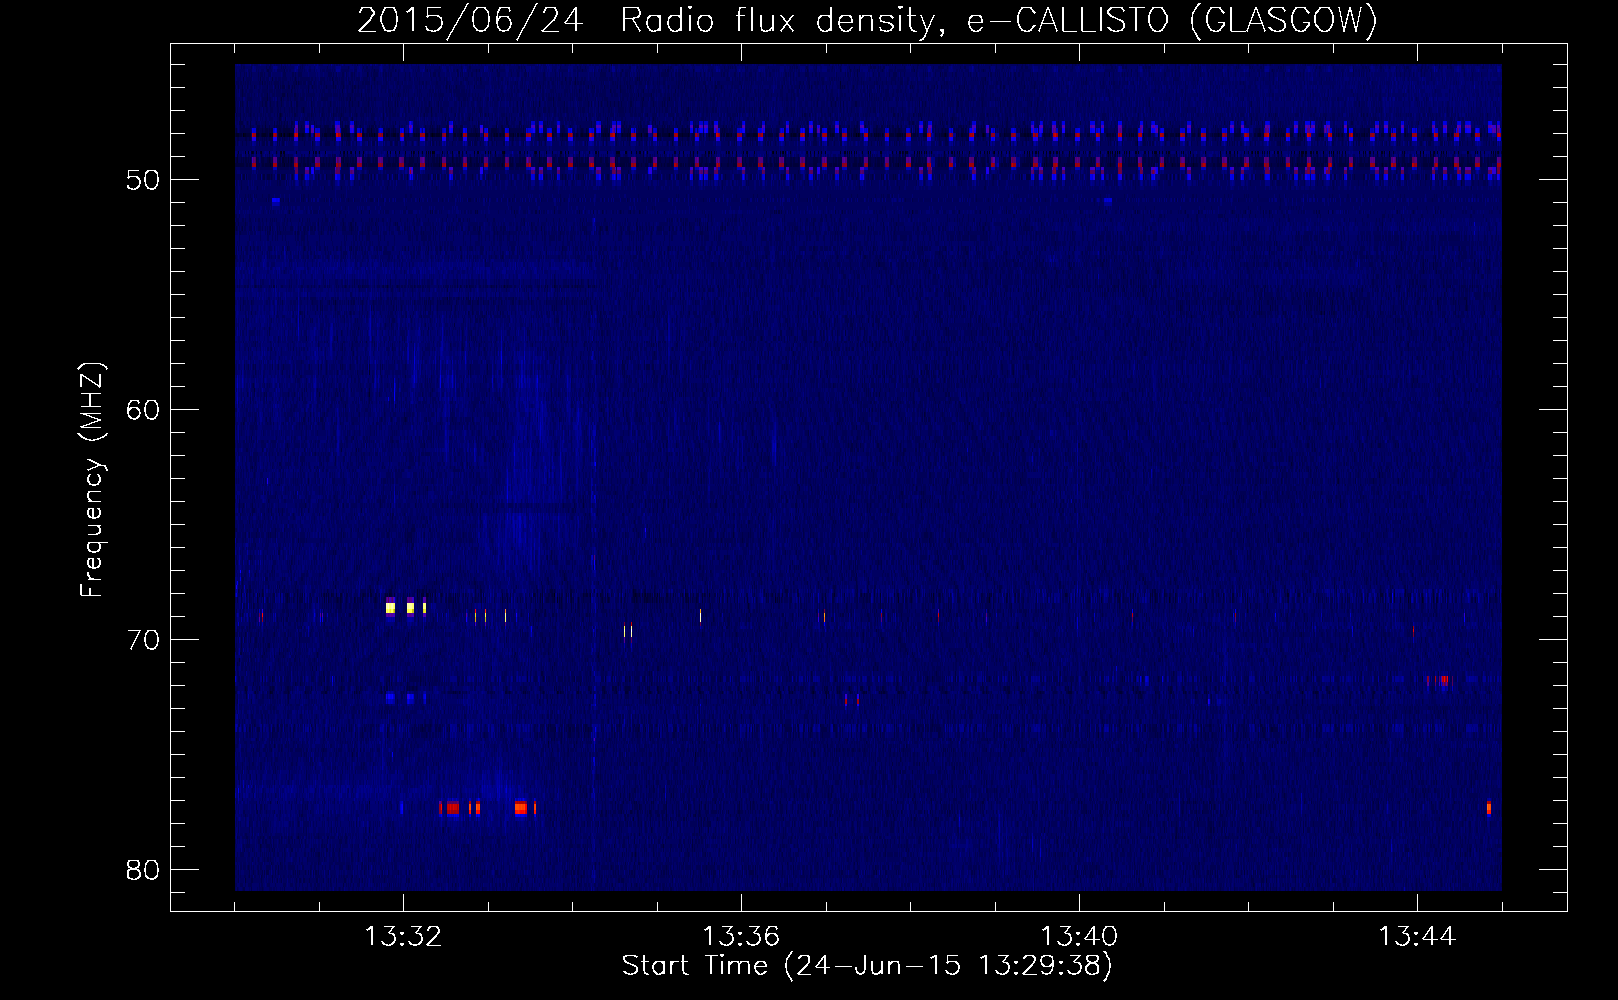Screen dimensions: 1618x1000
Task: Click the 'Start Time (24-Jun-15 13:29:38)' axis label
Action: coord(867,966)
